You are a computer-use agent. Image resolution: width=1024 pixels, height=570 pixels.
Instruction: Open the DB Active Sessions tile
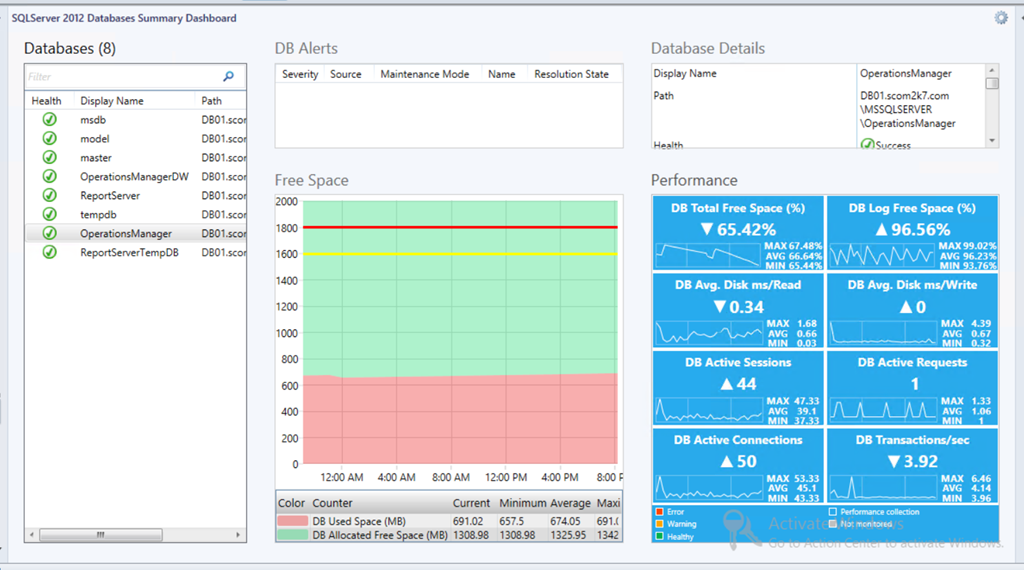738,388
